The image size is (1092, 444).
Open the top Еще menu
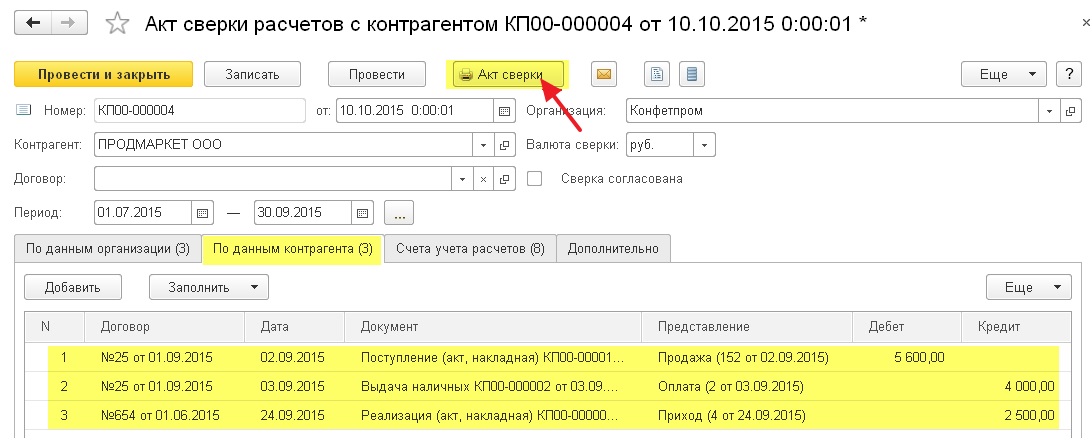click(1004, 74)
